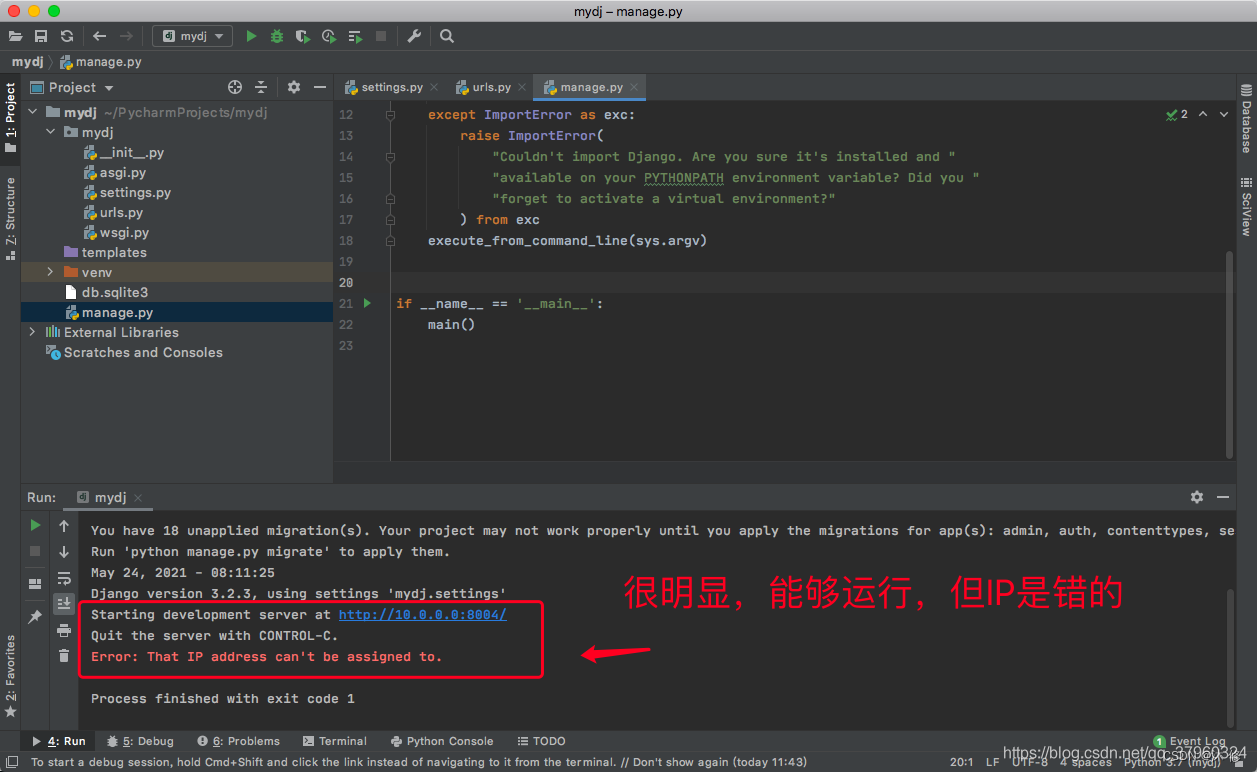
Task: Pin the Run tool window
Action: (35, 617)
